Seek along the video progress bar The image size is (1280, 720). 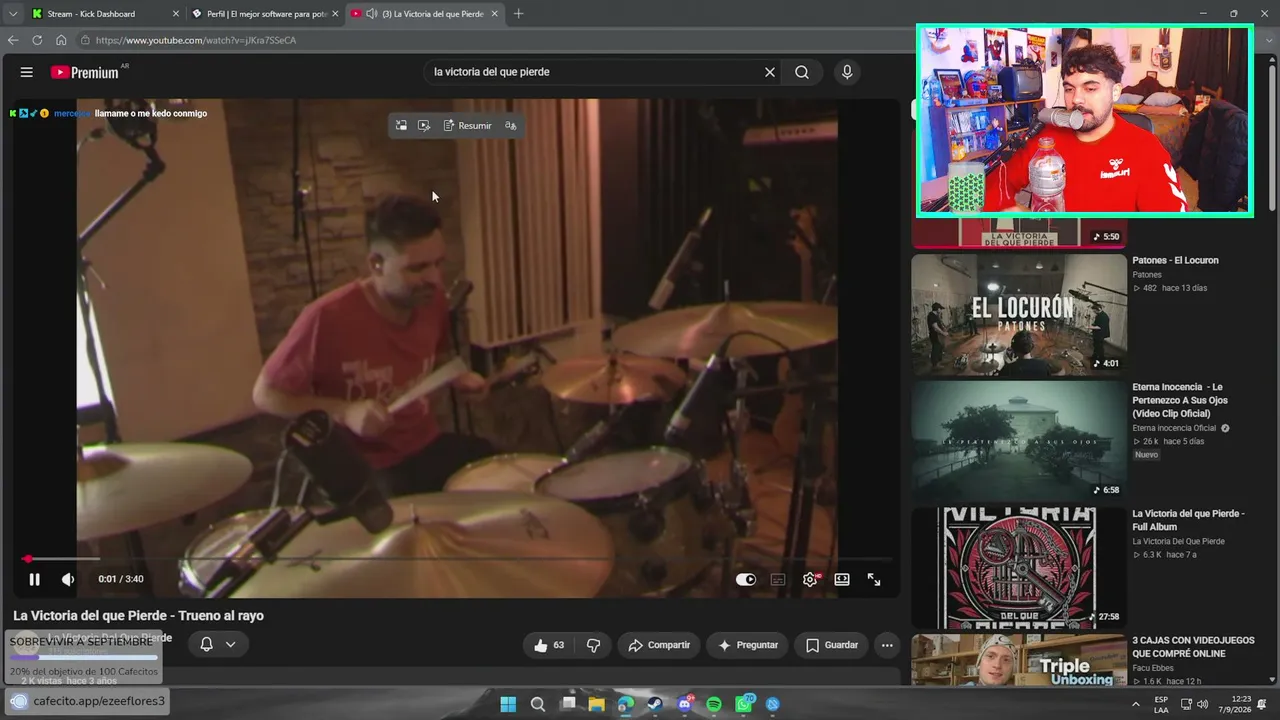click(x=458, y=559)
